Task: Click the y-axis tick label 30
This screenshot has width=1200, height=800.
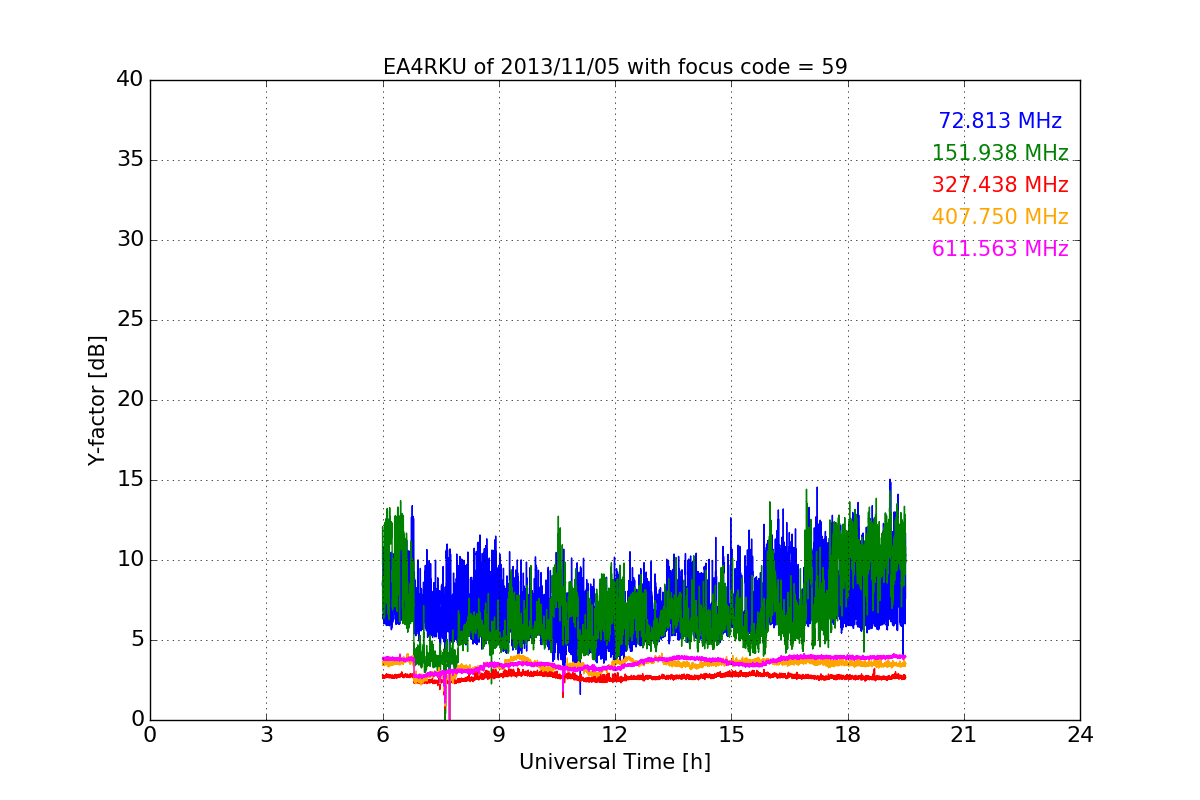Action: (130, 240)
